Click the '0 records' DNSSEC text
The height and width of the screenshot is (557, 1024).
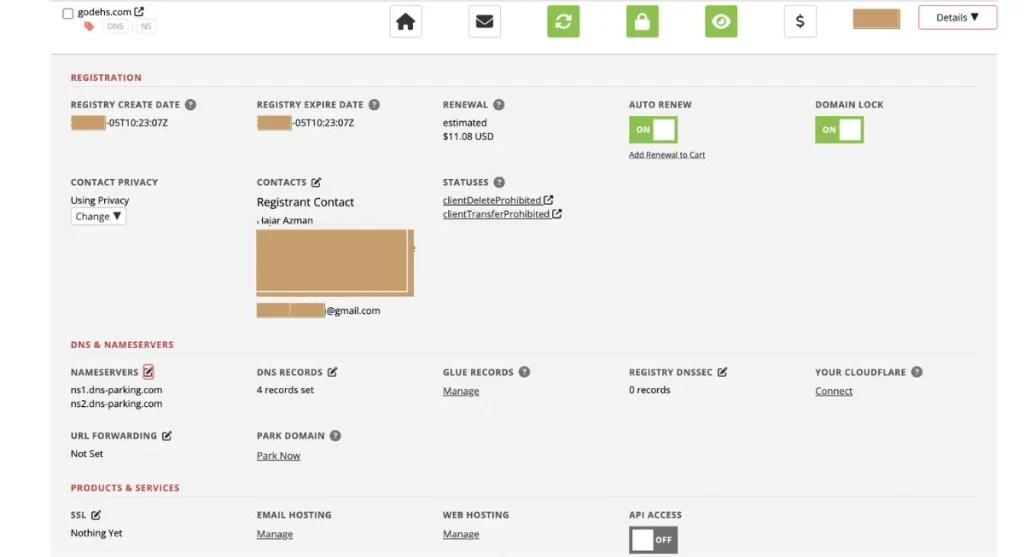649,390
